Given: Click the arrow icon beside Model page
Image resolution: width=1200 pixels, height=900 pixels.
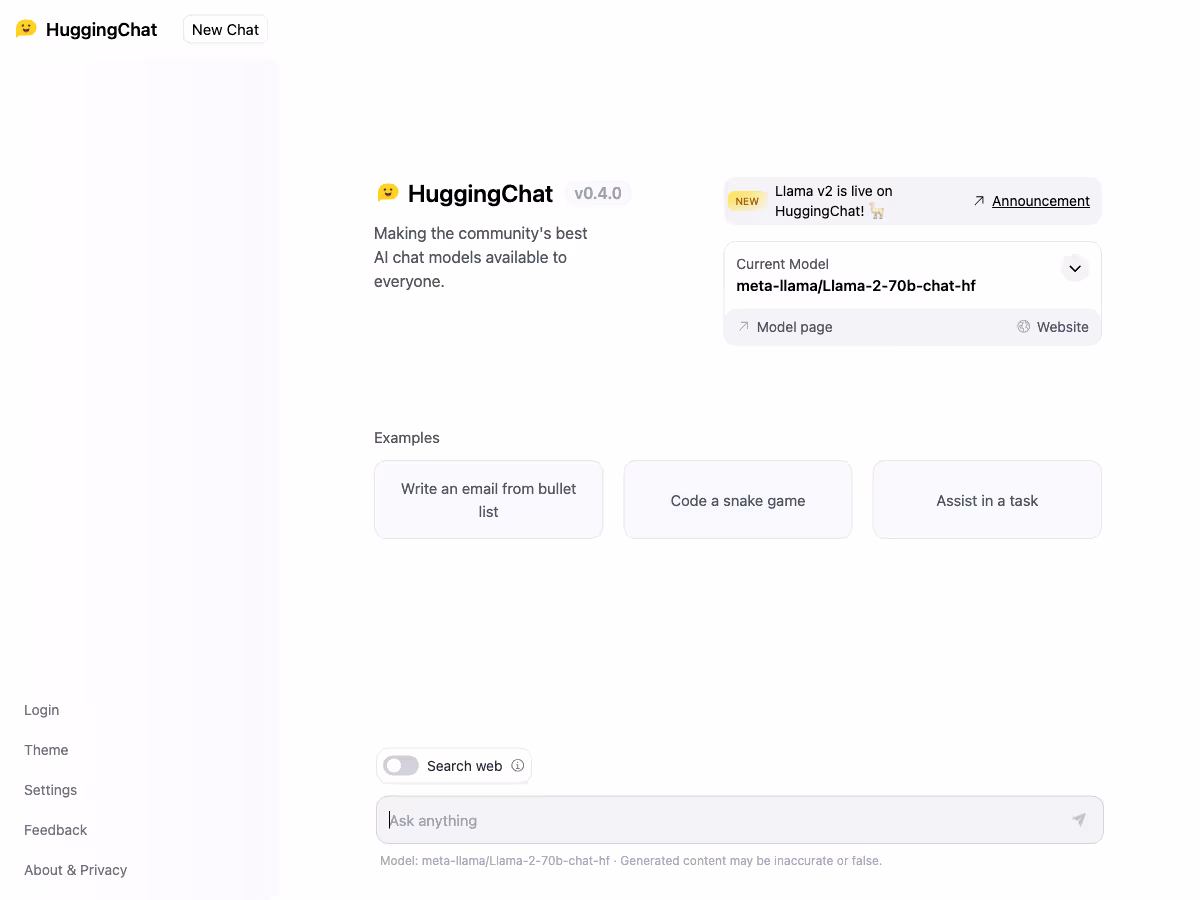Looking at the screenshot, I should [x=743, y=327].
